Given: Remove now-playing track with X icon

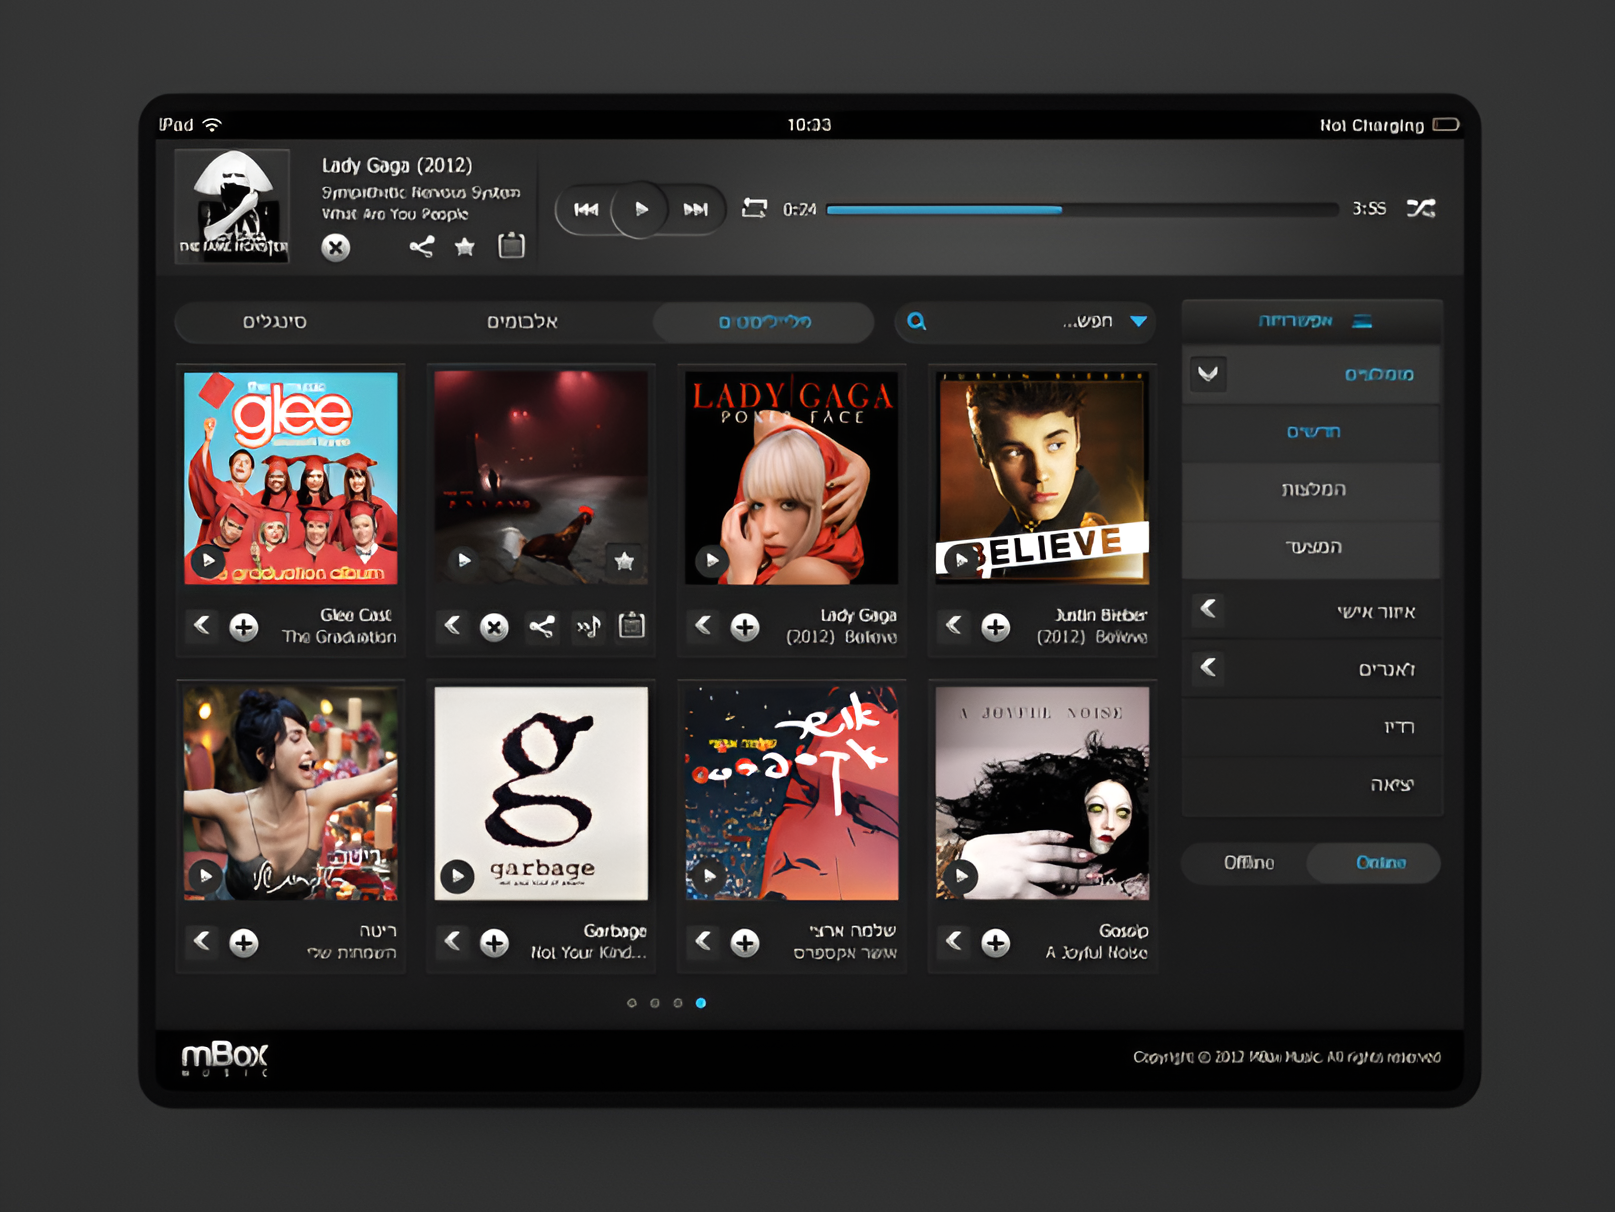Looking at the screenshot, I should [x=336, y=247].
